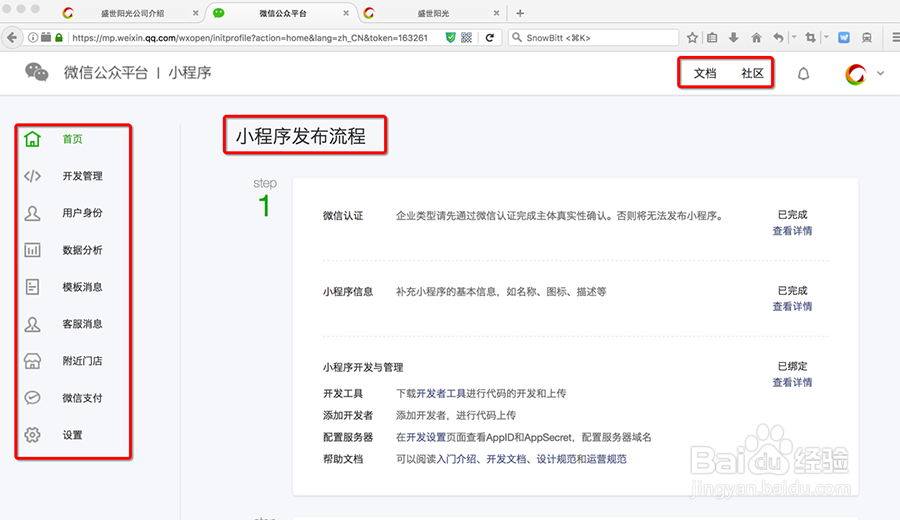
Task: Click the notification bell icon
Action: 804,73
